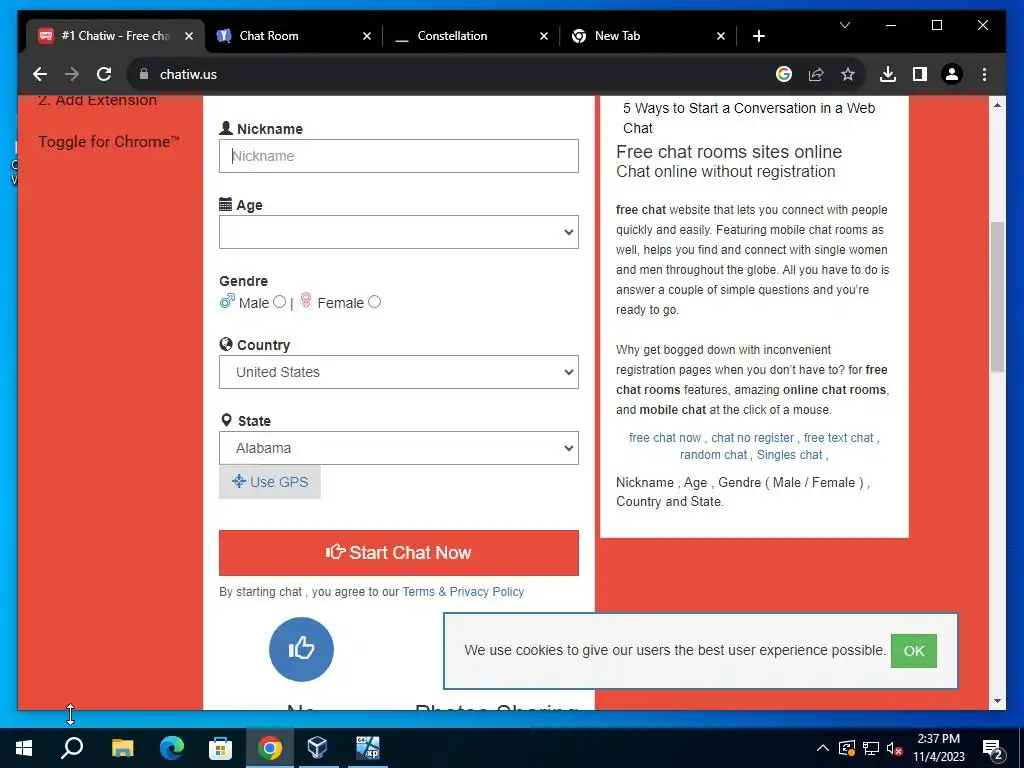This screenshot has width=1024, height=768.
Task: Open a new tab with plus button
Action: (758, 36)
